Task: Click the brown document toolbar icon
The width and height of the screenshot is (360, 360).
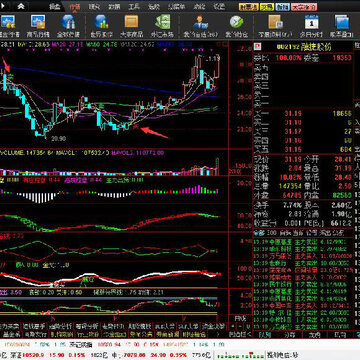Action: (275, 22)
